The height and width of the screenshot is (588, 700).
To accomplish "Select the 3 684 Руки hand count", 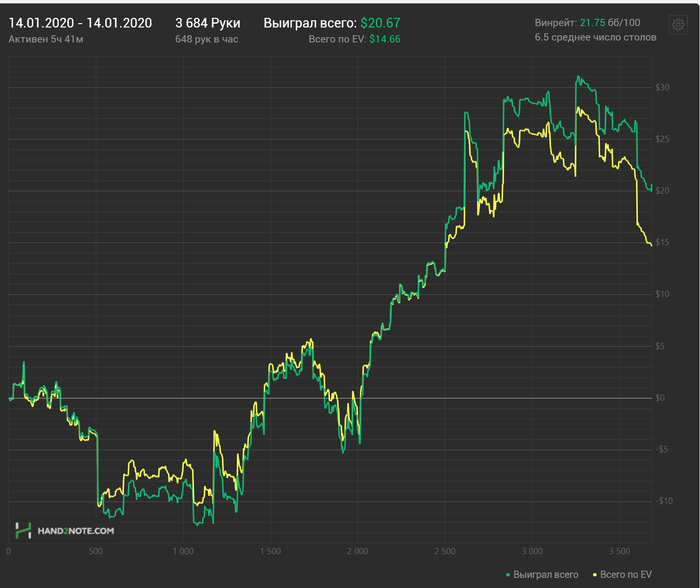I will coord(208,23).
